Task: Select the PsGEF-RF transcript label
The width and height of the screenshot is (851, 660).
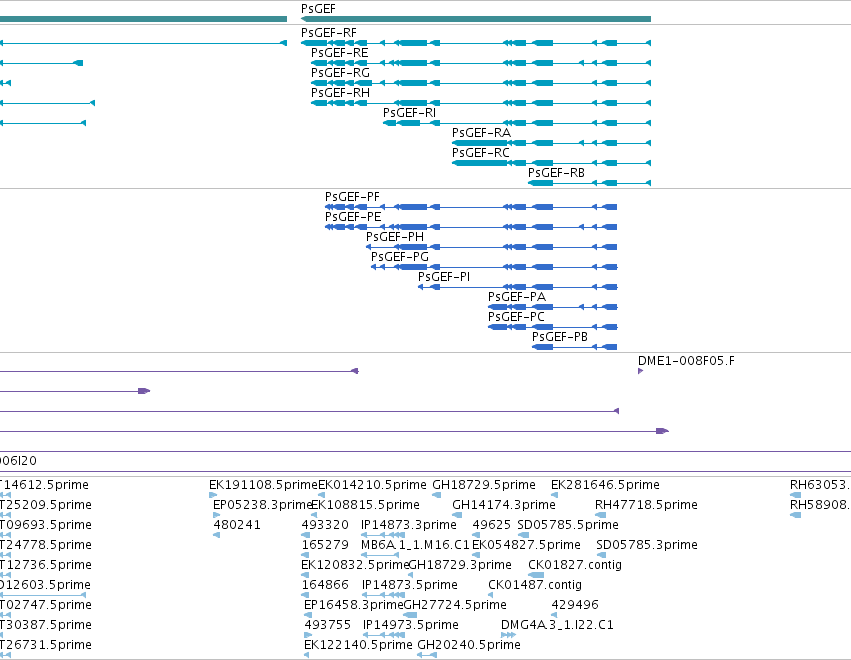Action: [329, 33]
